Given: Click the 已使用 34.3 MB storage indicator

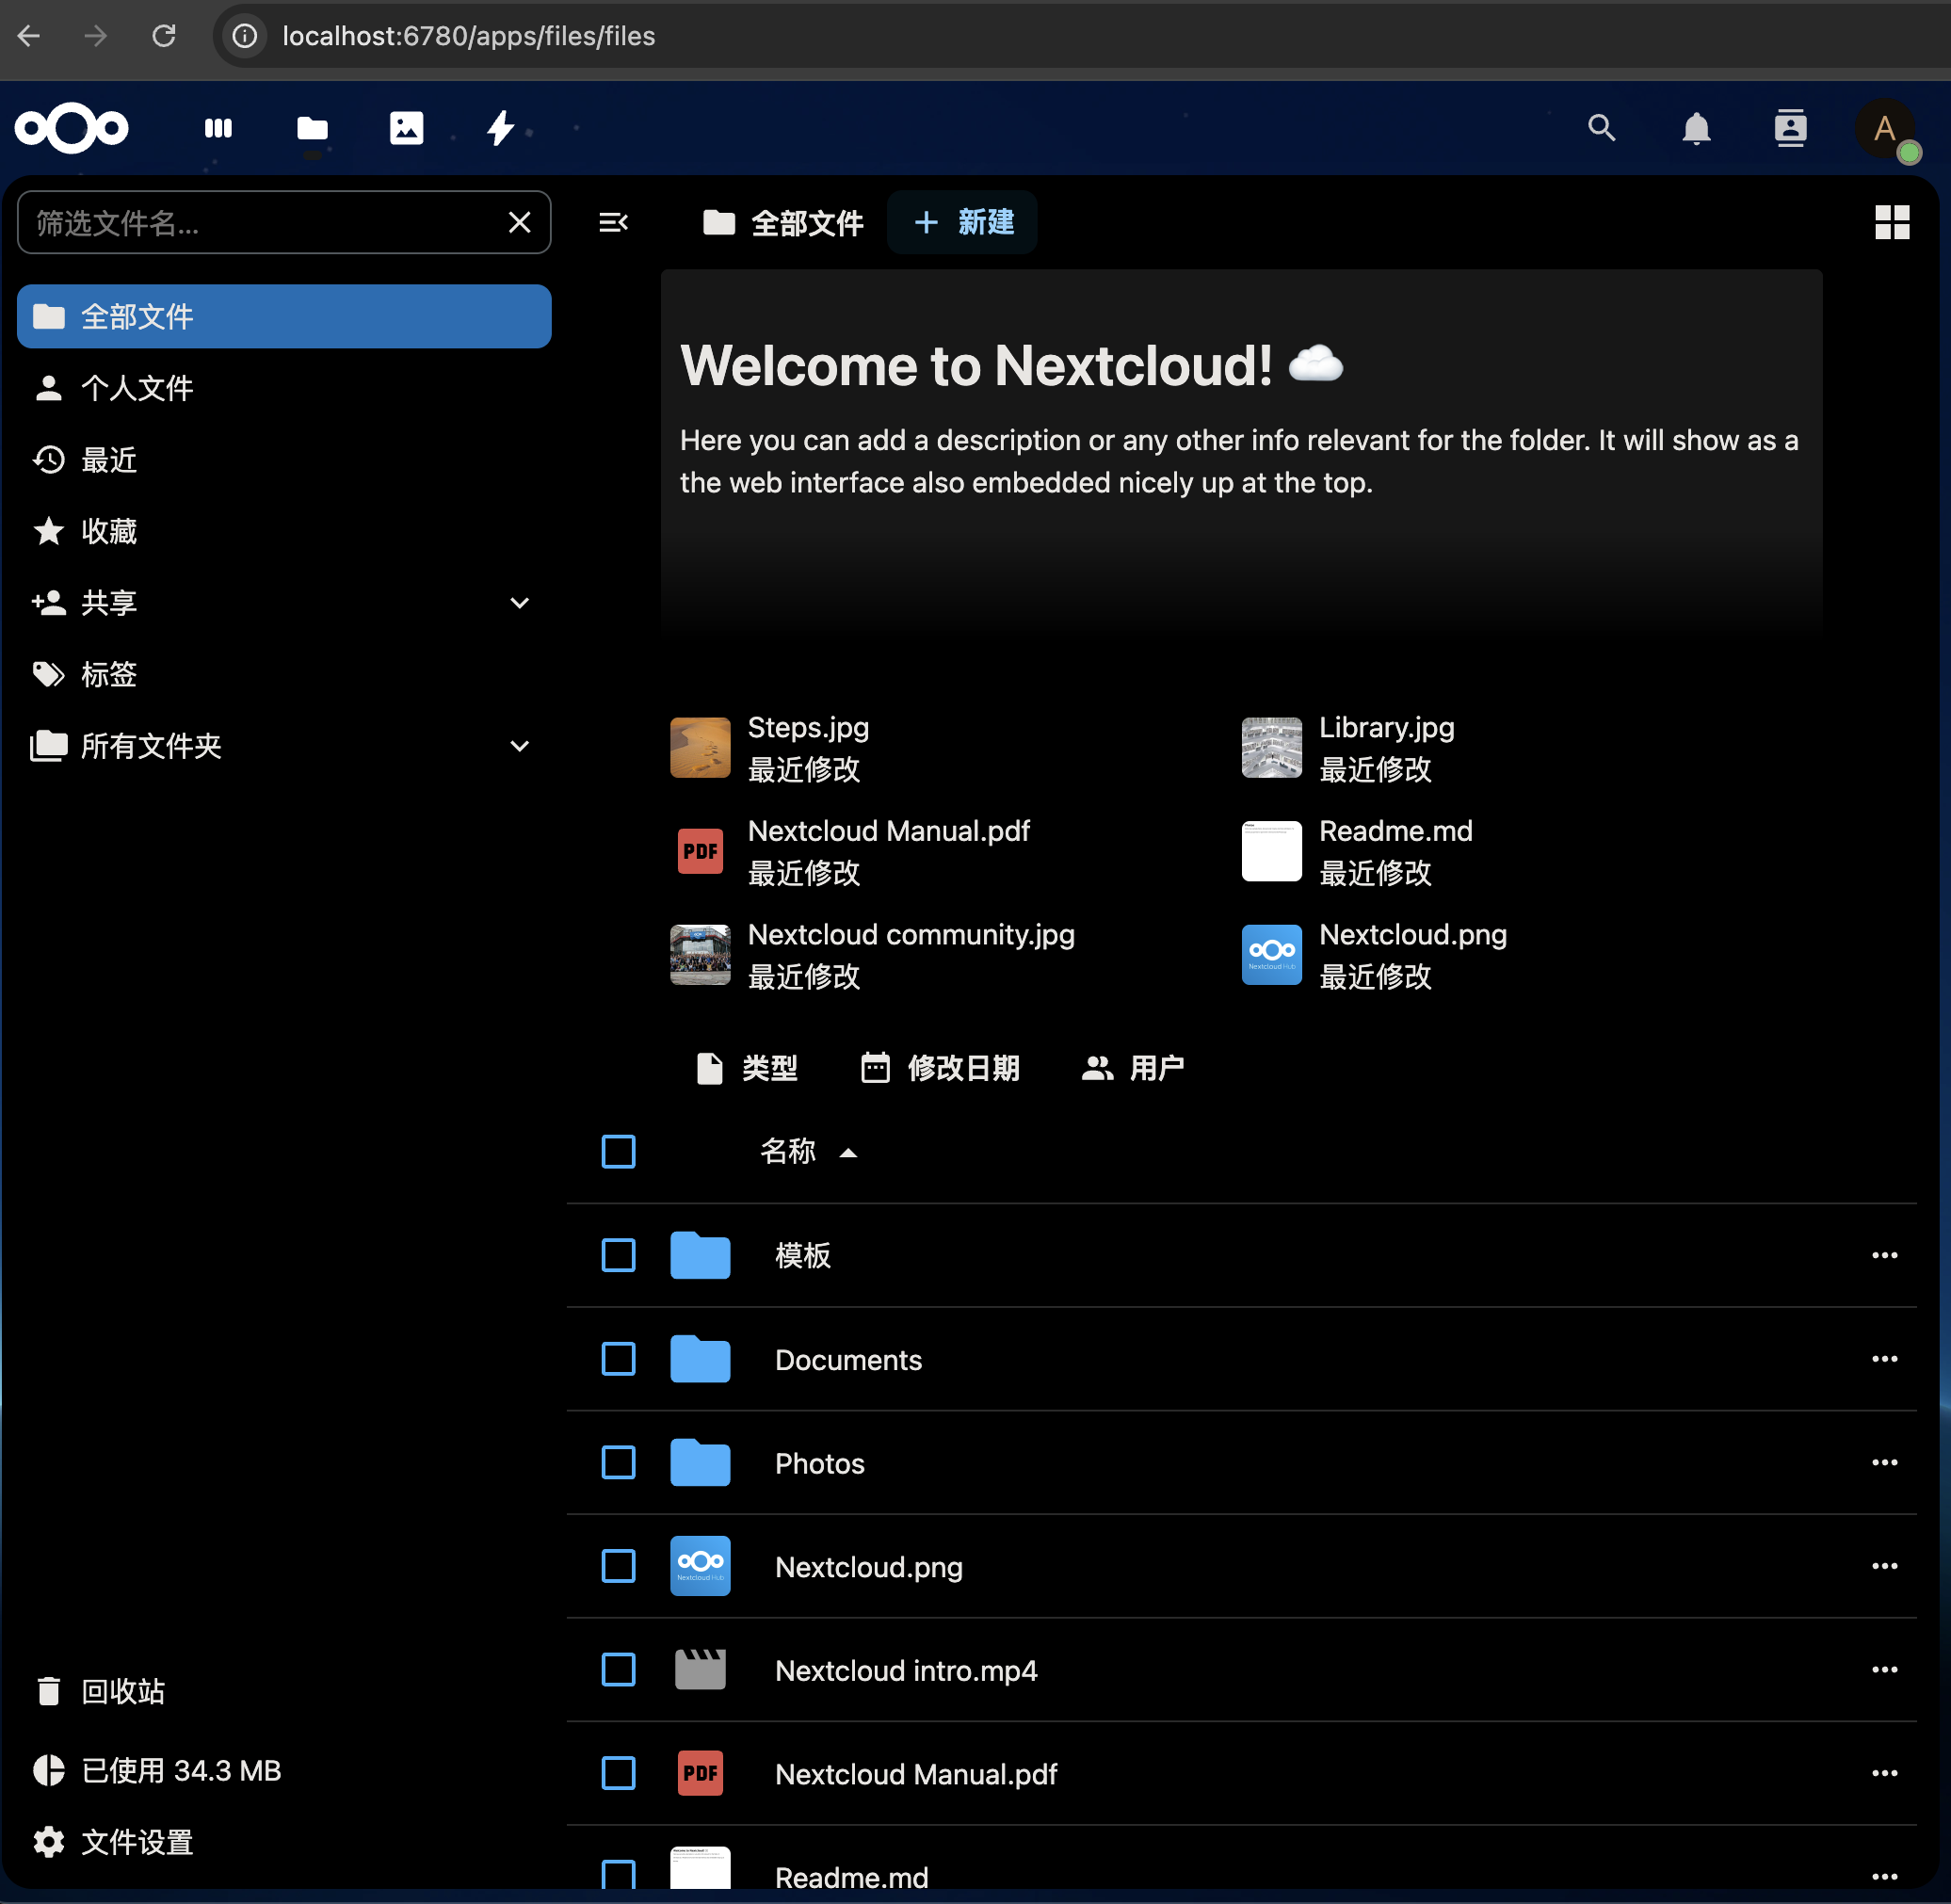Looking at the screenshot, I should coord(284,1770).
